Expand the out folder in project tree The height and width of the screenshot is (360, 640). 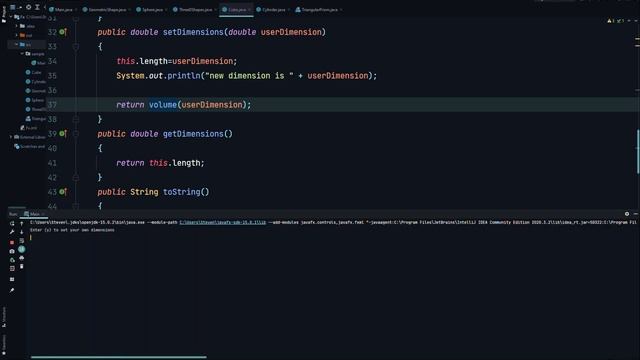pyautogui.click(x=17, y=35)
